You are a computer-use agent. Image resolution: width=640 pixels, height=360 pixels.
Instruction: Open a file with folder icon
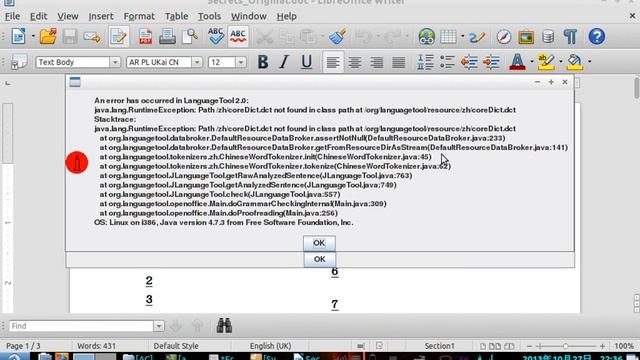pyautogui.click(x=48, y=37)
